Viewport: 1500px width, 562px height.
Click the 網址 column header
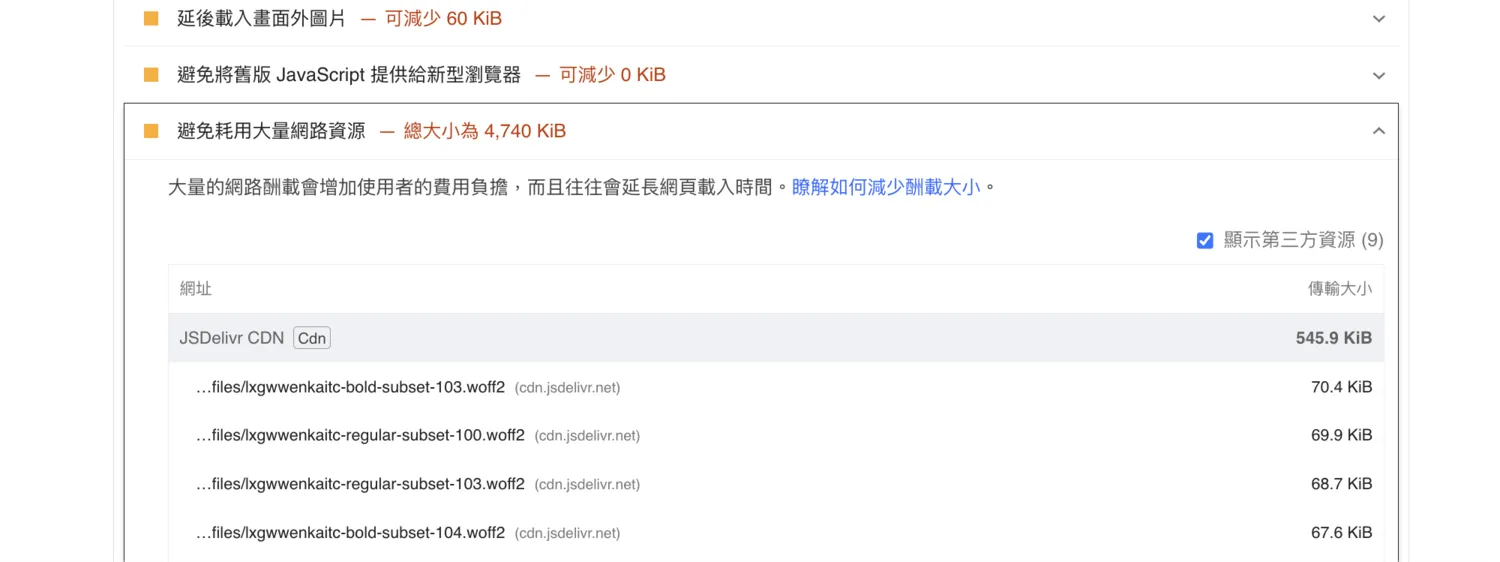click(x=196, y=289)
